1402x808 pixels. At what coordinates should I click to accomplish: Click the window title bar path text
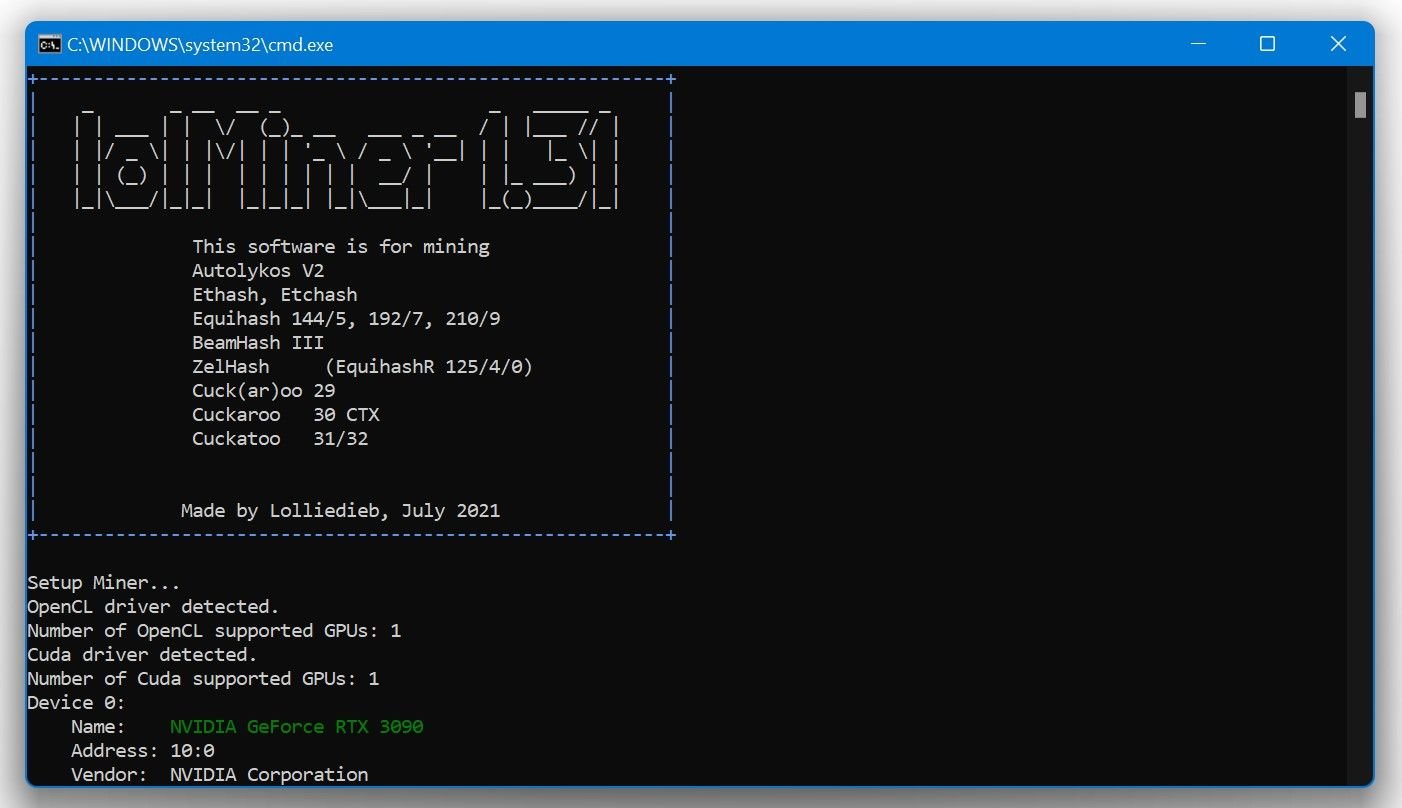click(200, 44)
